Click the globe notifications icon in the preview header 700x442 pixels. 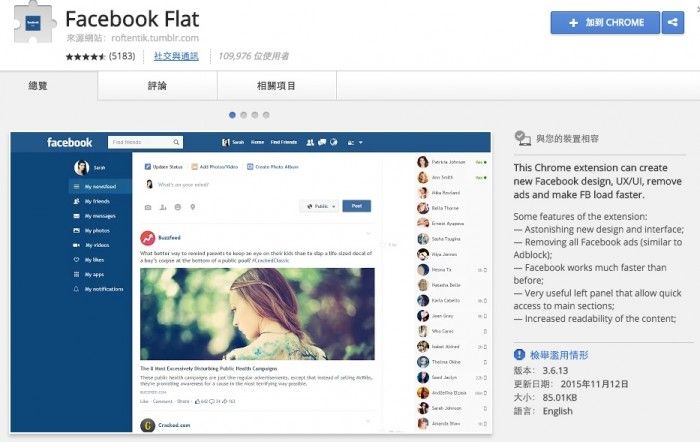pos(334,142)
